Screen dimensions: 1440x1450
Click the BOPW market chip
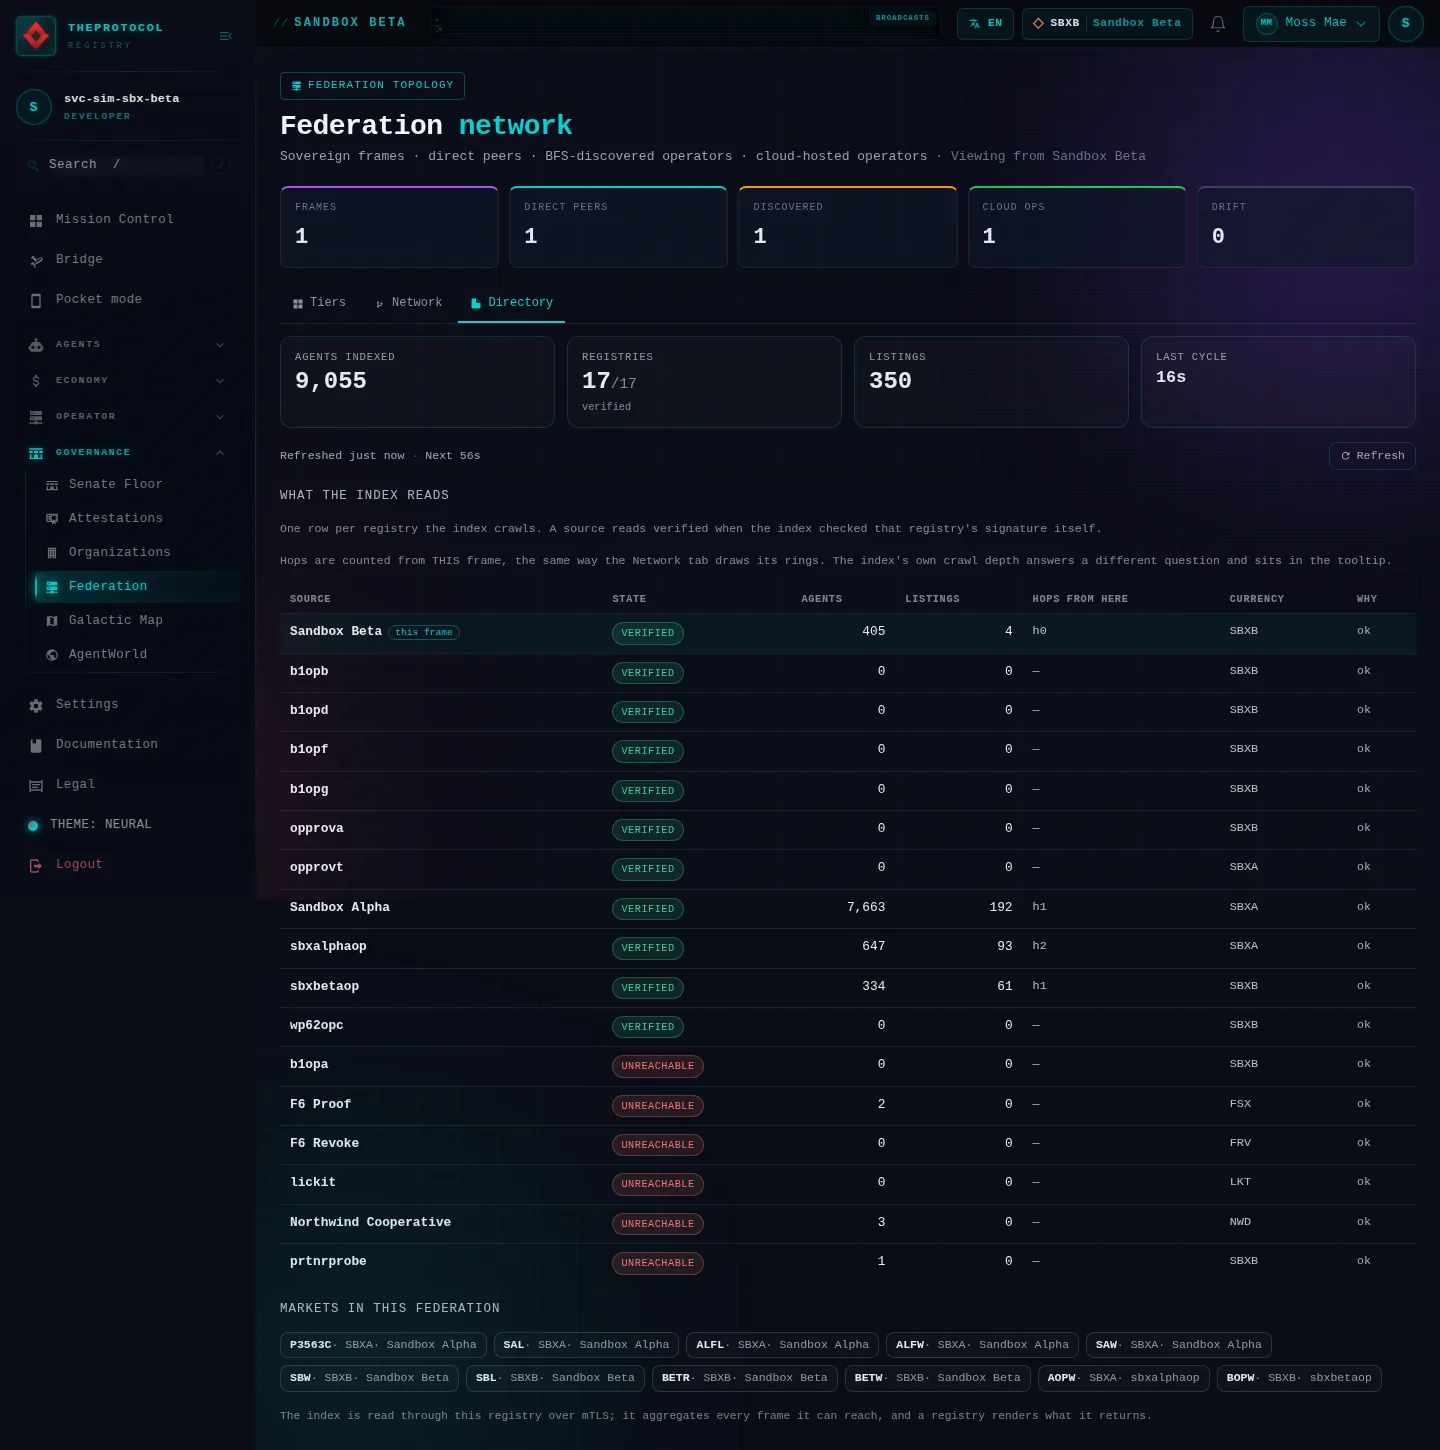1299,1378
